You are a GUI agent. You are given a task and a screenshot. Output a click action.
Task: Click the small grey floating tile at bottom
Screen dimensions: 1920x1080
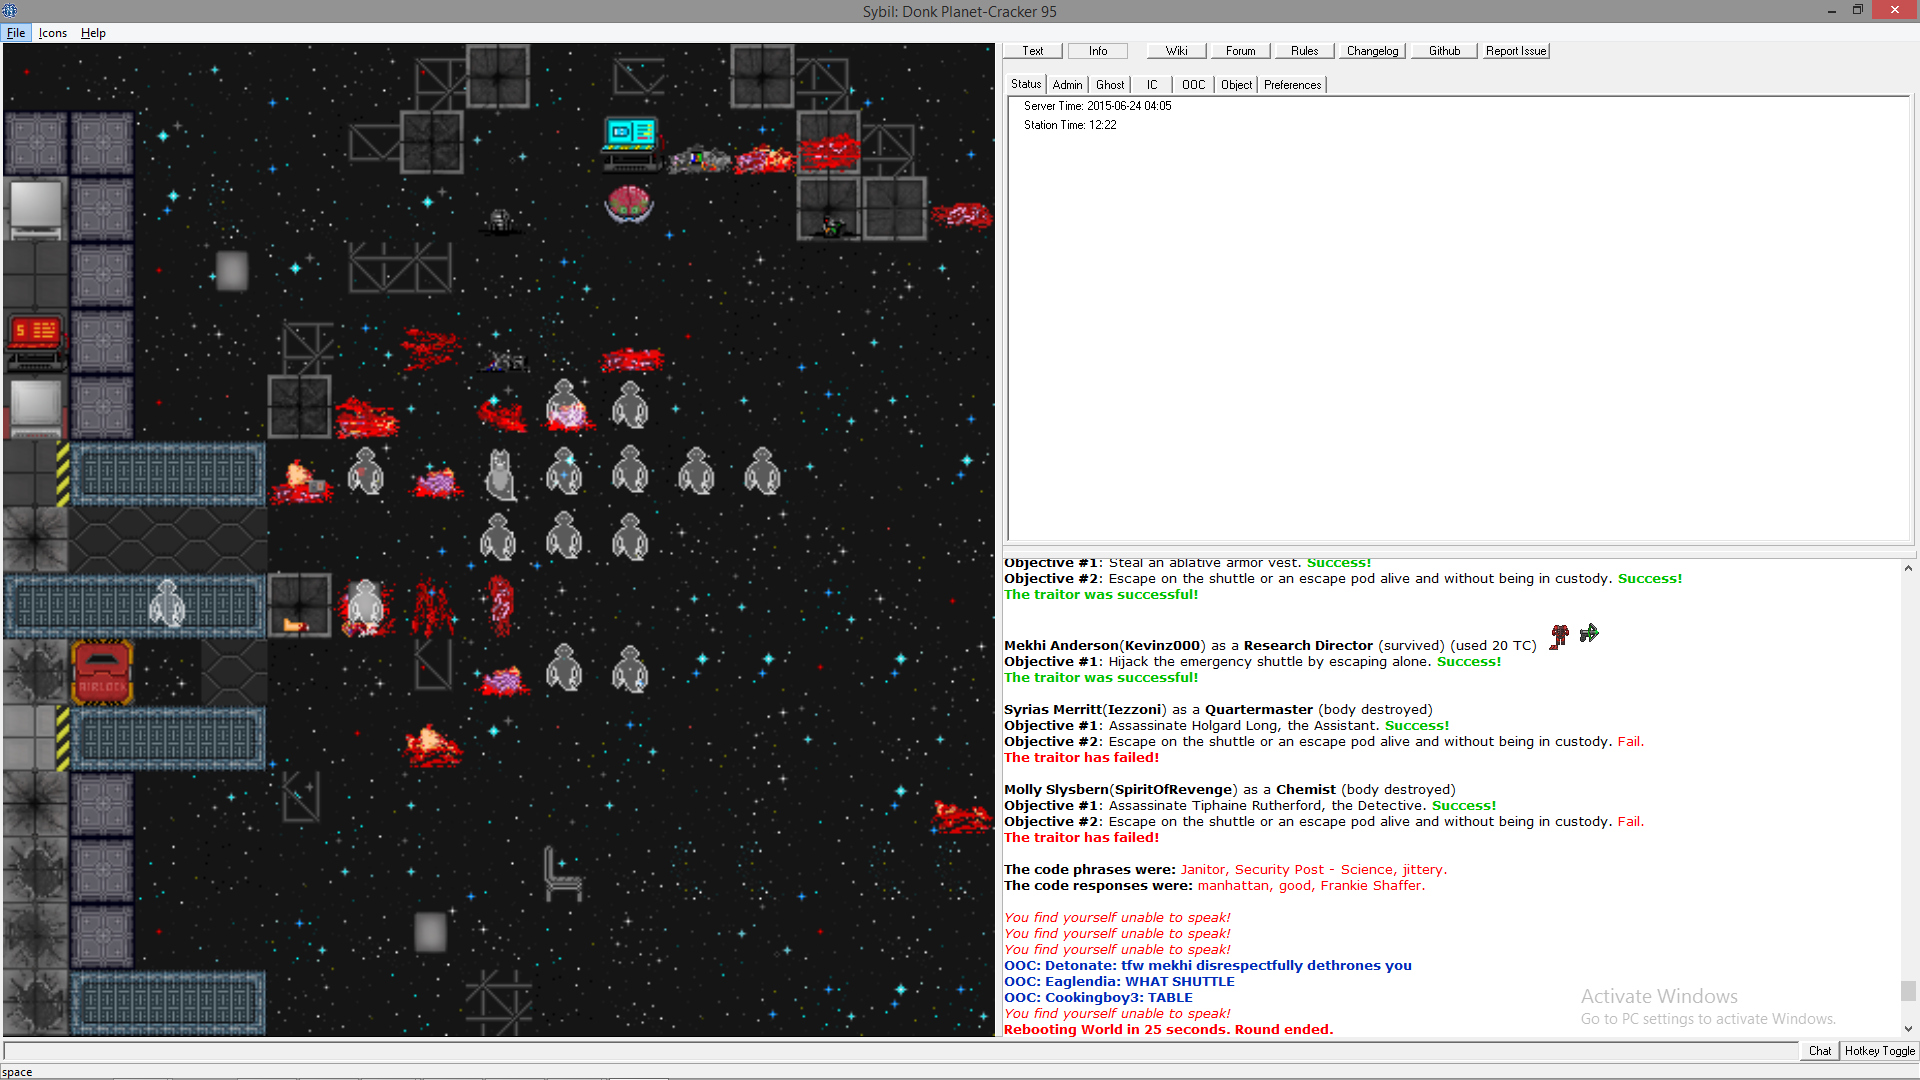431,932
